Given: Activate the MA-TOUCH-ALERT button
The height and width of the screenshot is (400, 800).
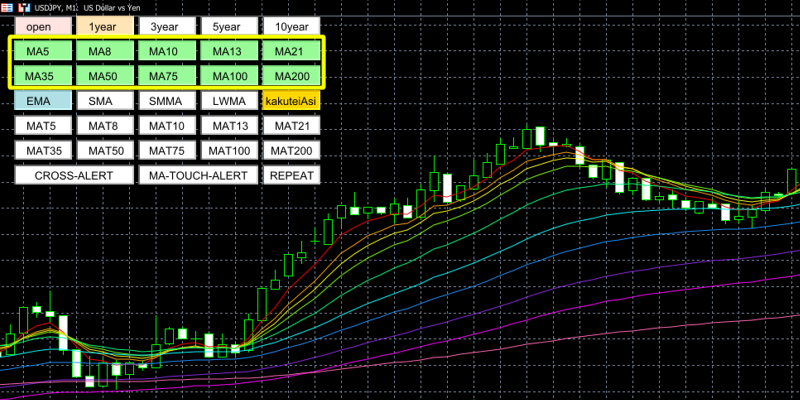Looking at the screenshot, I should point(198,175).
